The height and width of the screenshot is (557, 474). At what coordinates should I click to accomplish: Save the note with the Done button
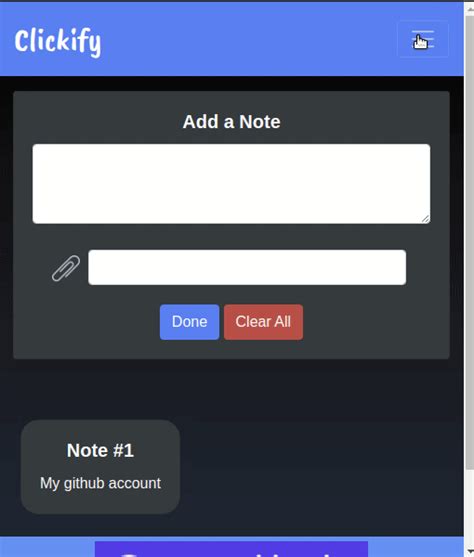[189, 322]
